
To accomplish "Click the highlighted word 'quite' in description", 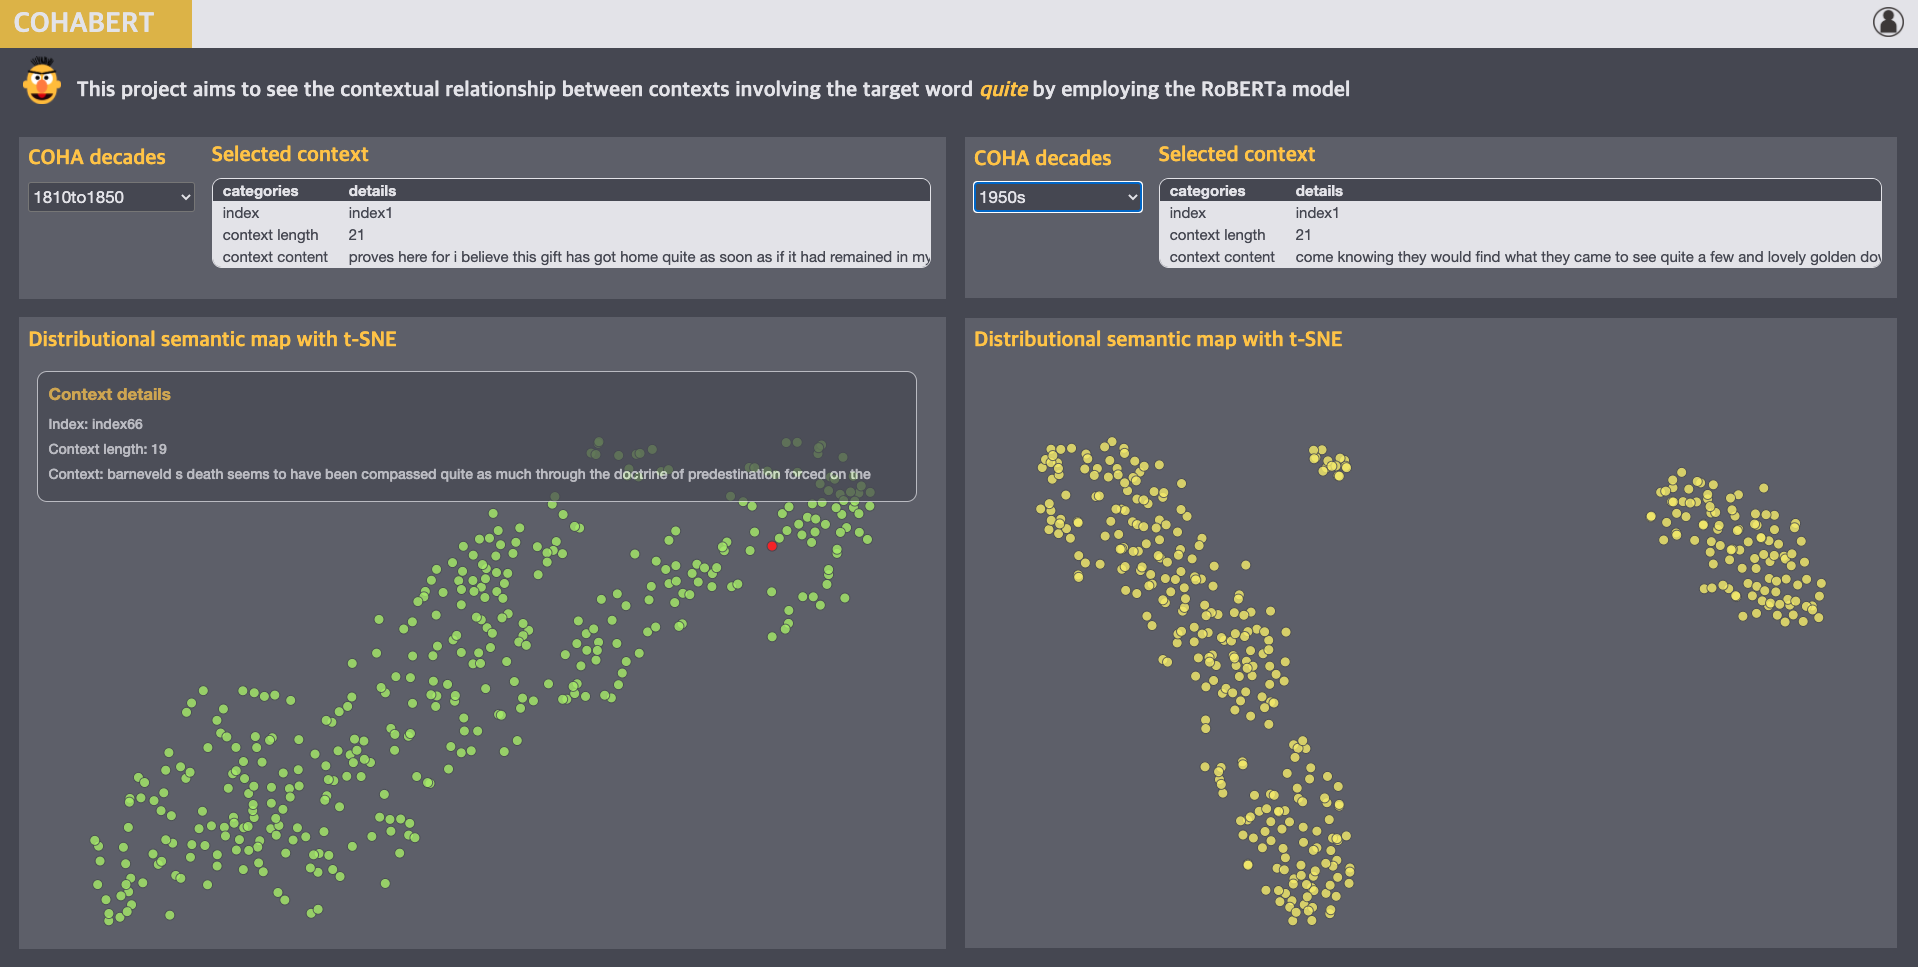I will pyautogui.click(x=1003, y=89).
